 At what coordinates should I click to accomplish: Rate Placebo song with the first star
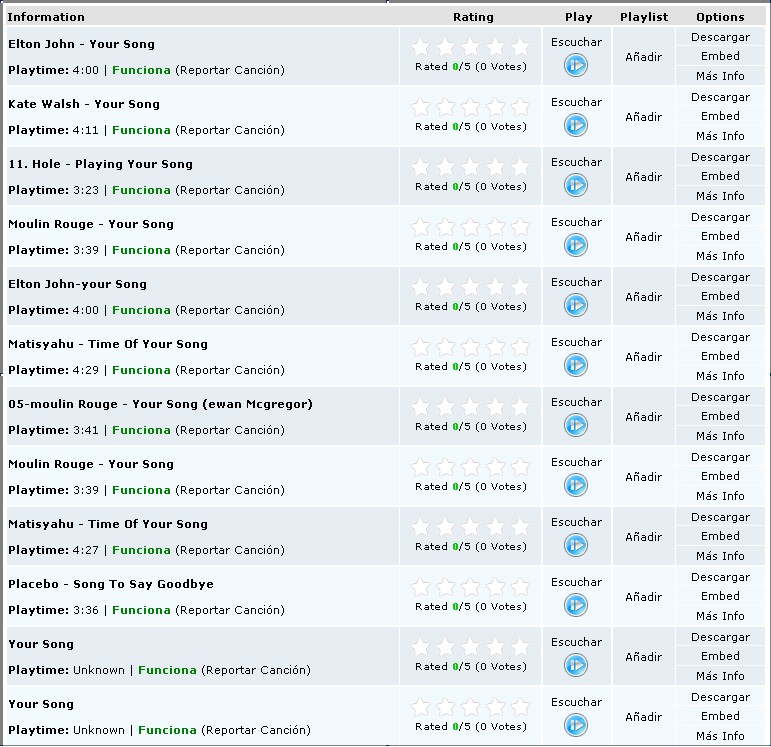click(x=420, y=587)
